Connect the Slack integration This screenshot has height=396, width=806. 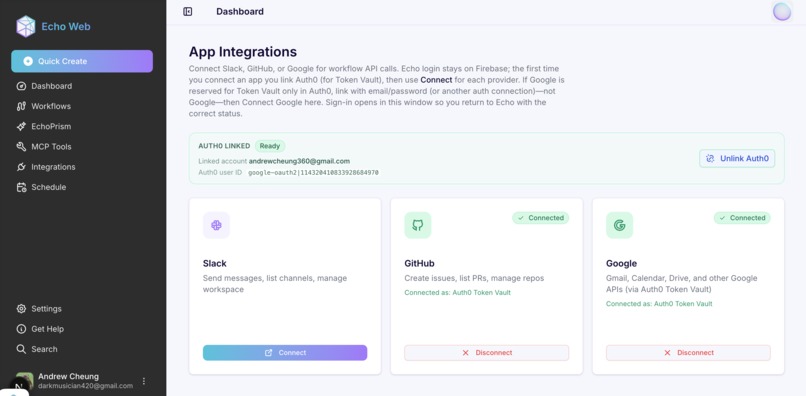[x=285, y=353]
